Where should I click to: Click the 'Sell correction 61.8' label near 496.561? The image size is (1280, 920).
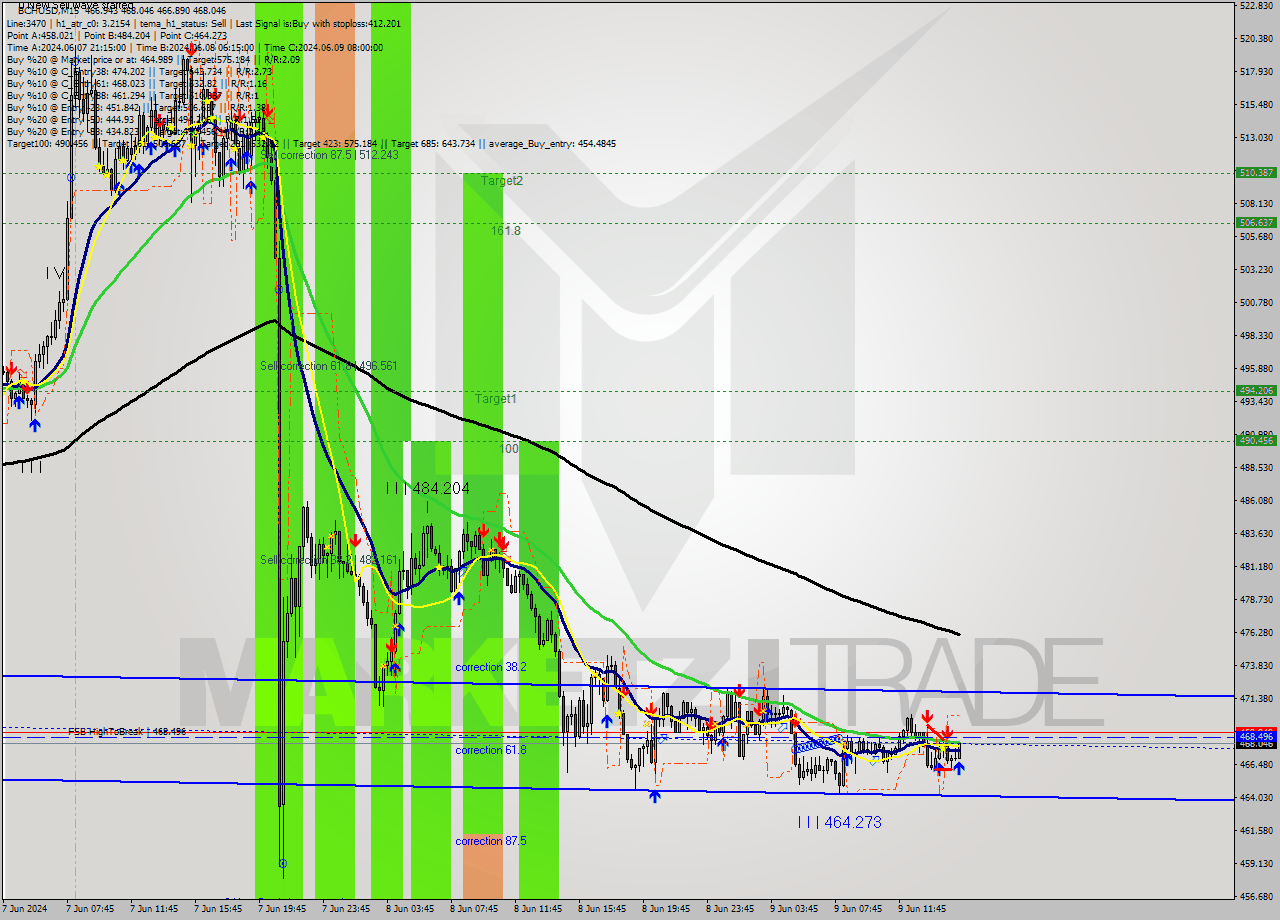click(x=329, y=366)
